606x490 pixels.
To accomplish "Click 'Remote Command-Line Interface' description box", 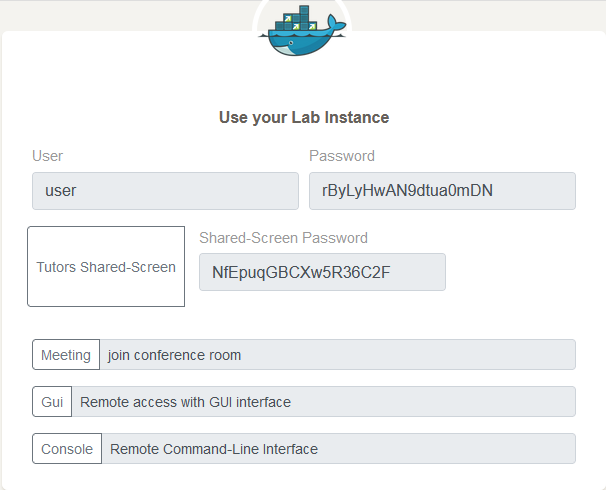I will coord(339,449).
